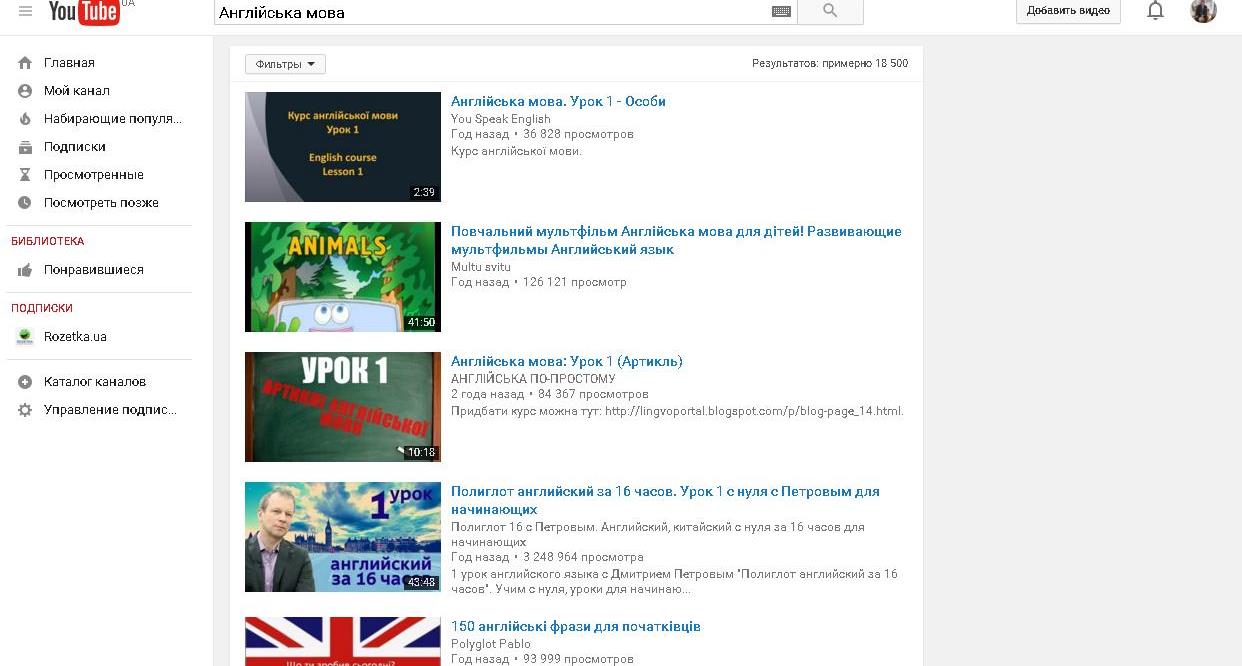Open Polyglot Pablo channel
This screenshot has width=1242, height=666.
[x=491, y=644]
